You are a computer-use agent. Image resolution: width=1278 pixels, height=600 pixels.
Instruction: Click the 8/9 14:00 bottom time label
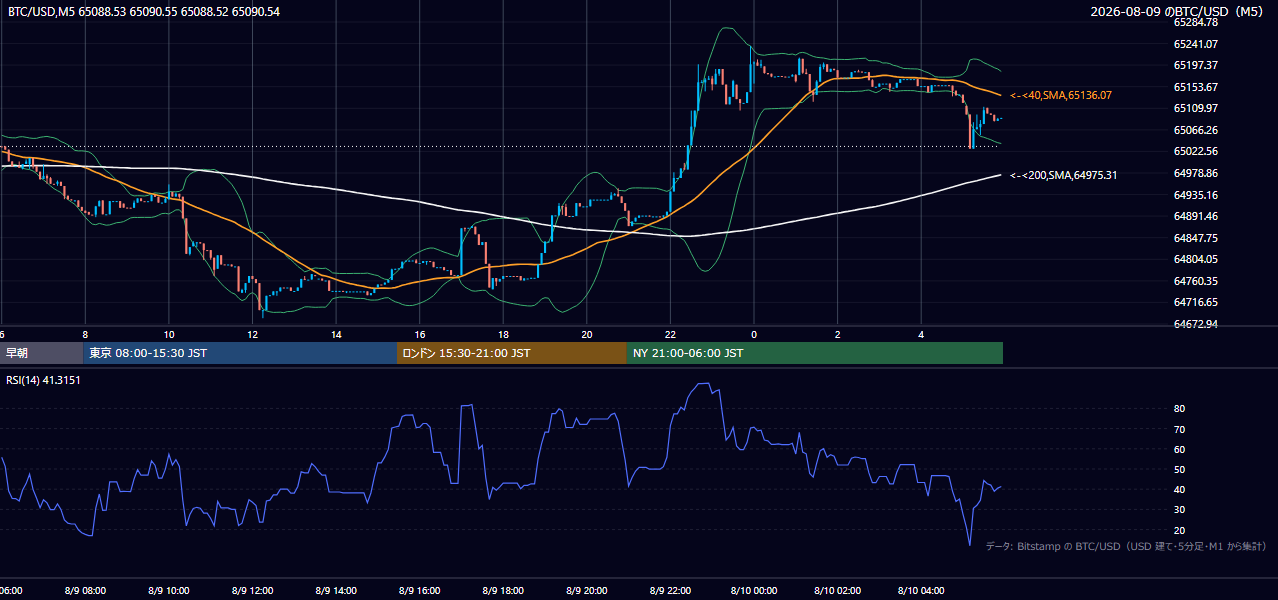click(336, 591)
